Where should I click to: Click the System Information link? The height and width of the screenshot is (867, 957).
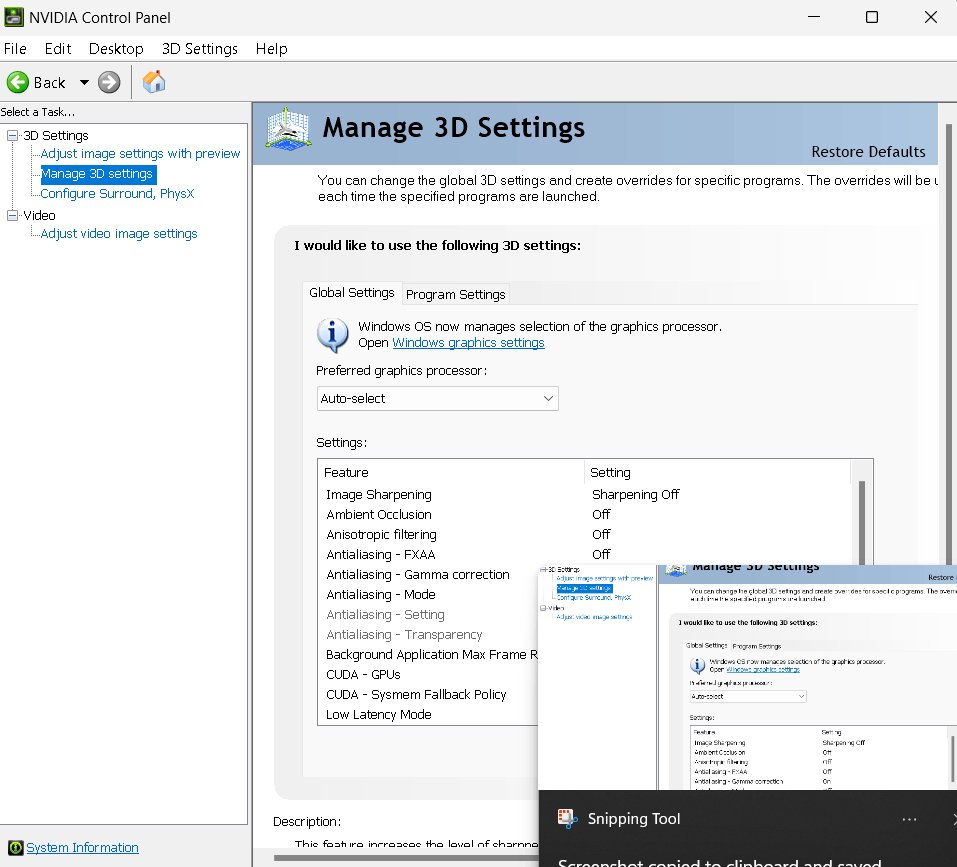[82, 847]
